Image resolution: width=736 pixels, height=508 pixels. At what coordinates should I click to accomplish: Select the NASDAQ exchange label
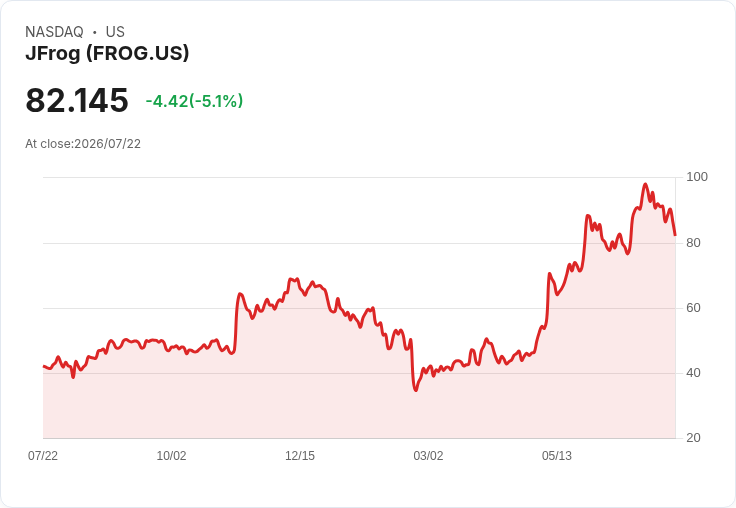[x=54, y=32]
